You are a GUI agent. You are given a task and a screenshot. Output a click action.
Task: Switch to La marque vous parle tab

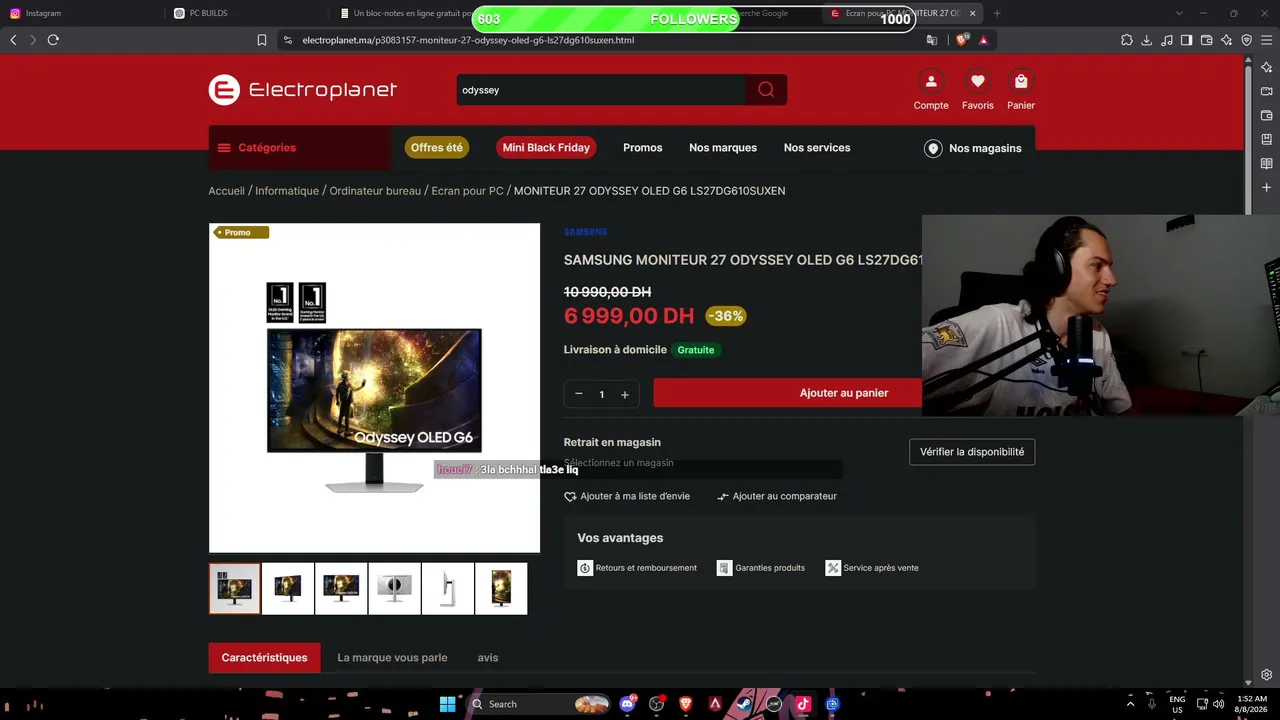[392, 658]
